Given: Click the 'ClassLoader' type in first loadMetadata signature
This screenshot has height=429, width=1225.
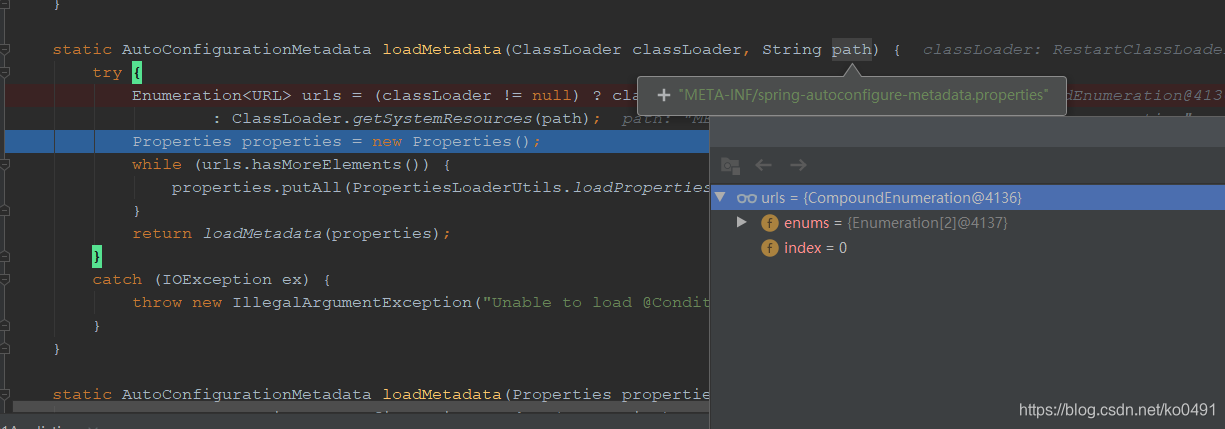Looking at the screenshot, I should click(x=567, y=49).
